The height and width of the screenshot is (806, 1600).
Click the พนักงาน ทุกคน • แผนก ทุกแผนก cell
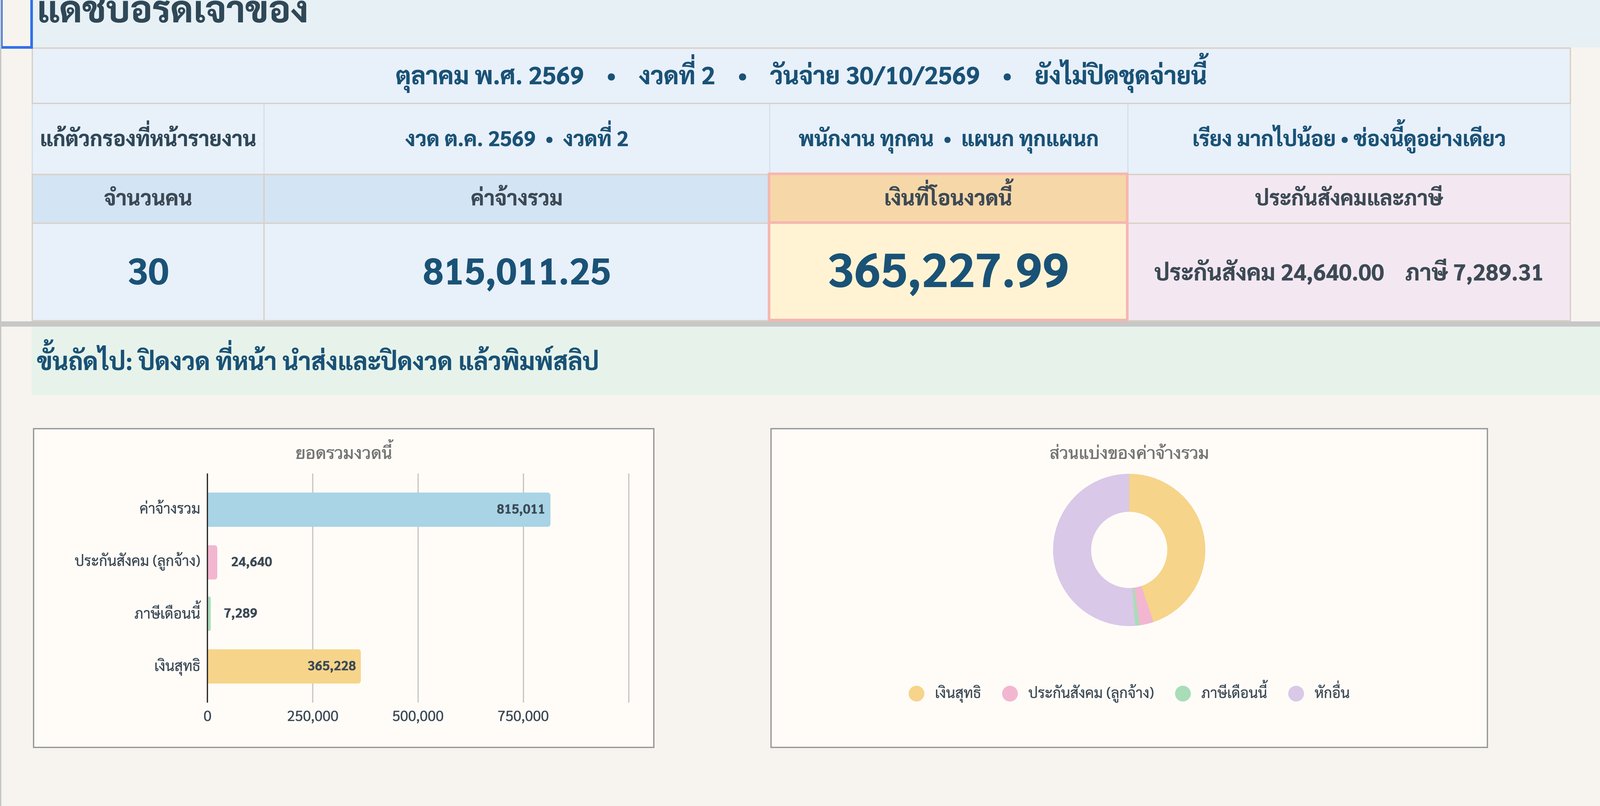pyautogui.click(x=948, y=139)
